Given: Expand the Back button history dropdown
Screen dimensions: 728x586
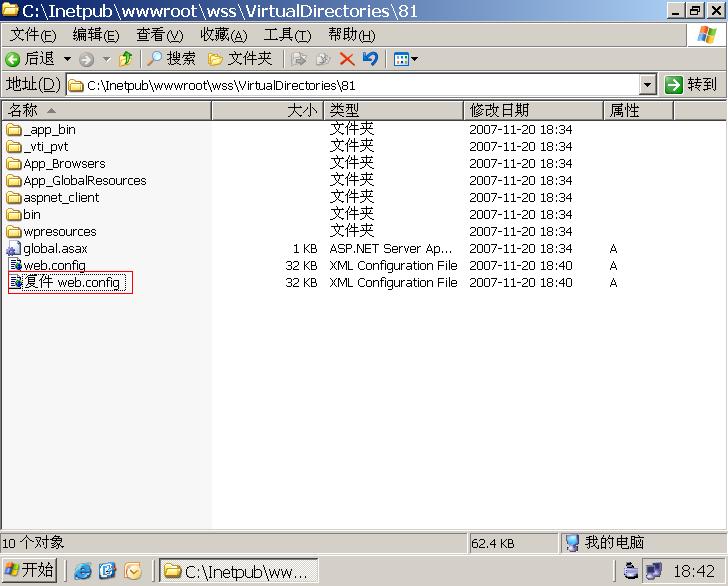Looking at the screenshot, I should tap(67, 59).
